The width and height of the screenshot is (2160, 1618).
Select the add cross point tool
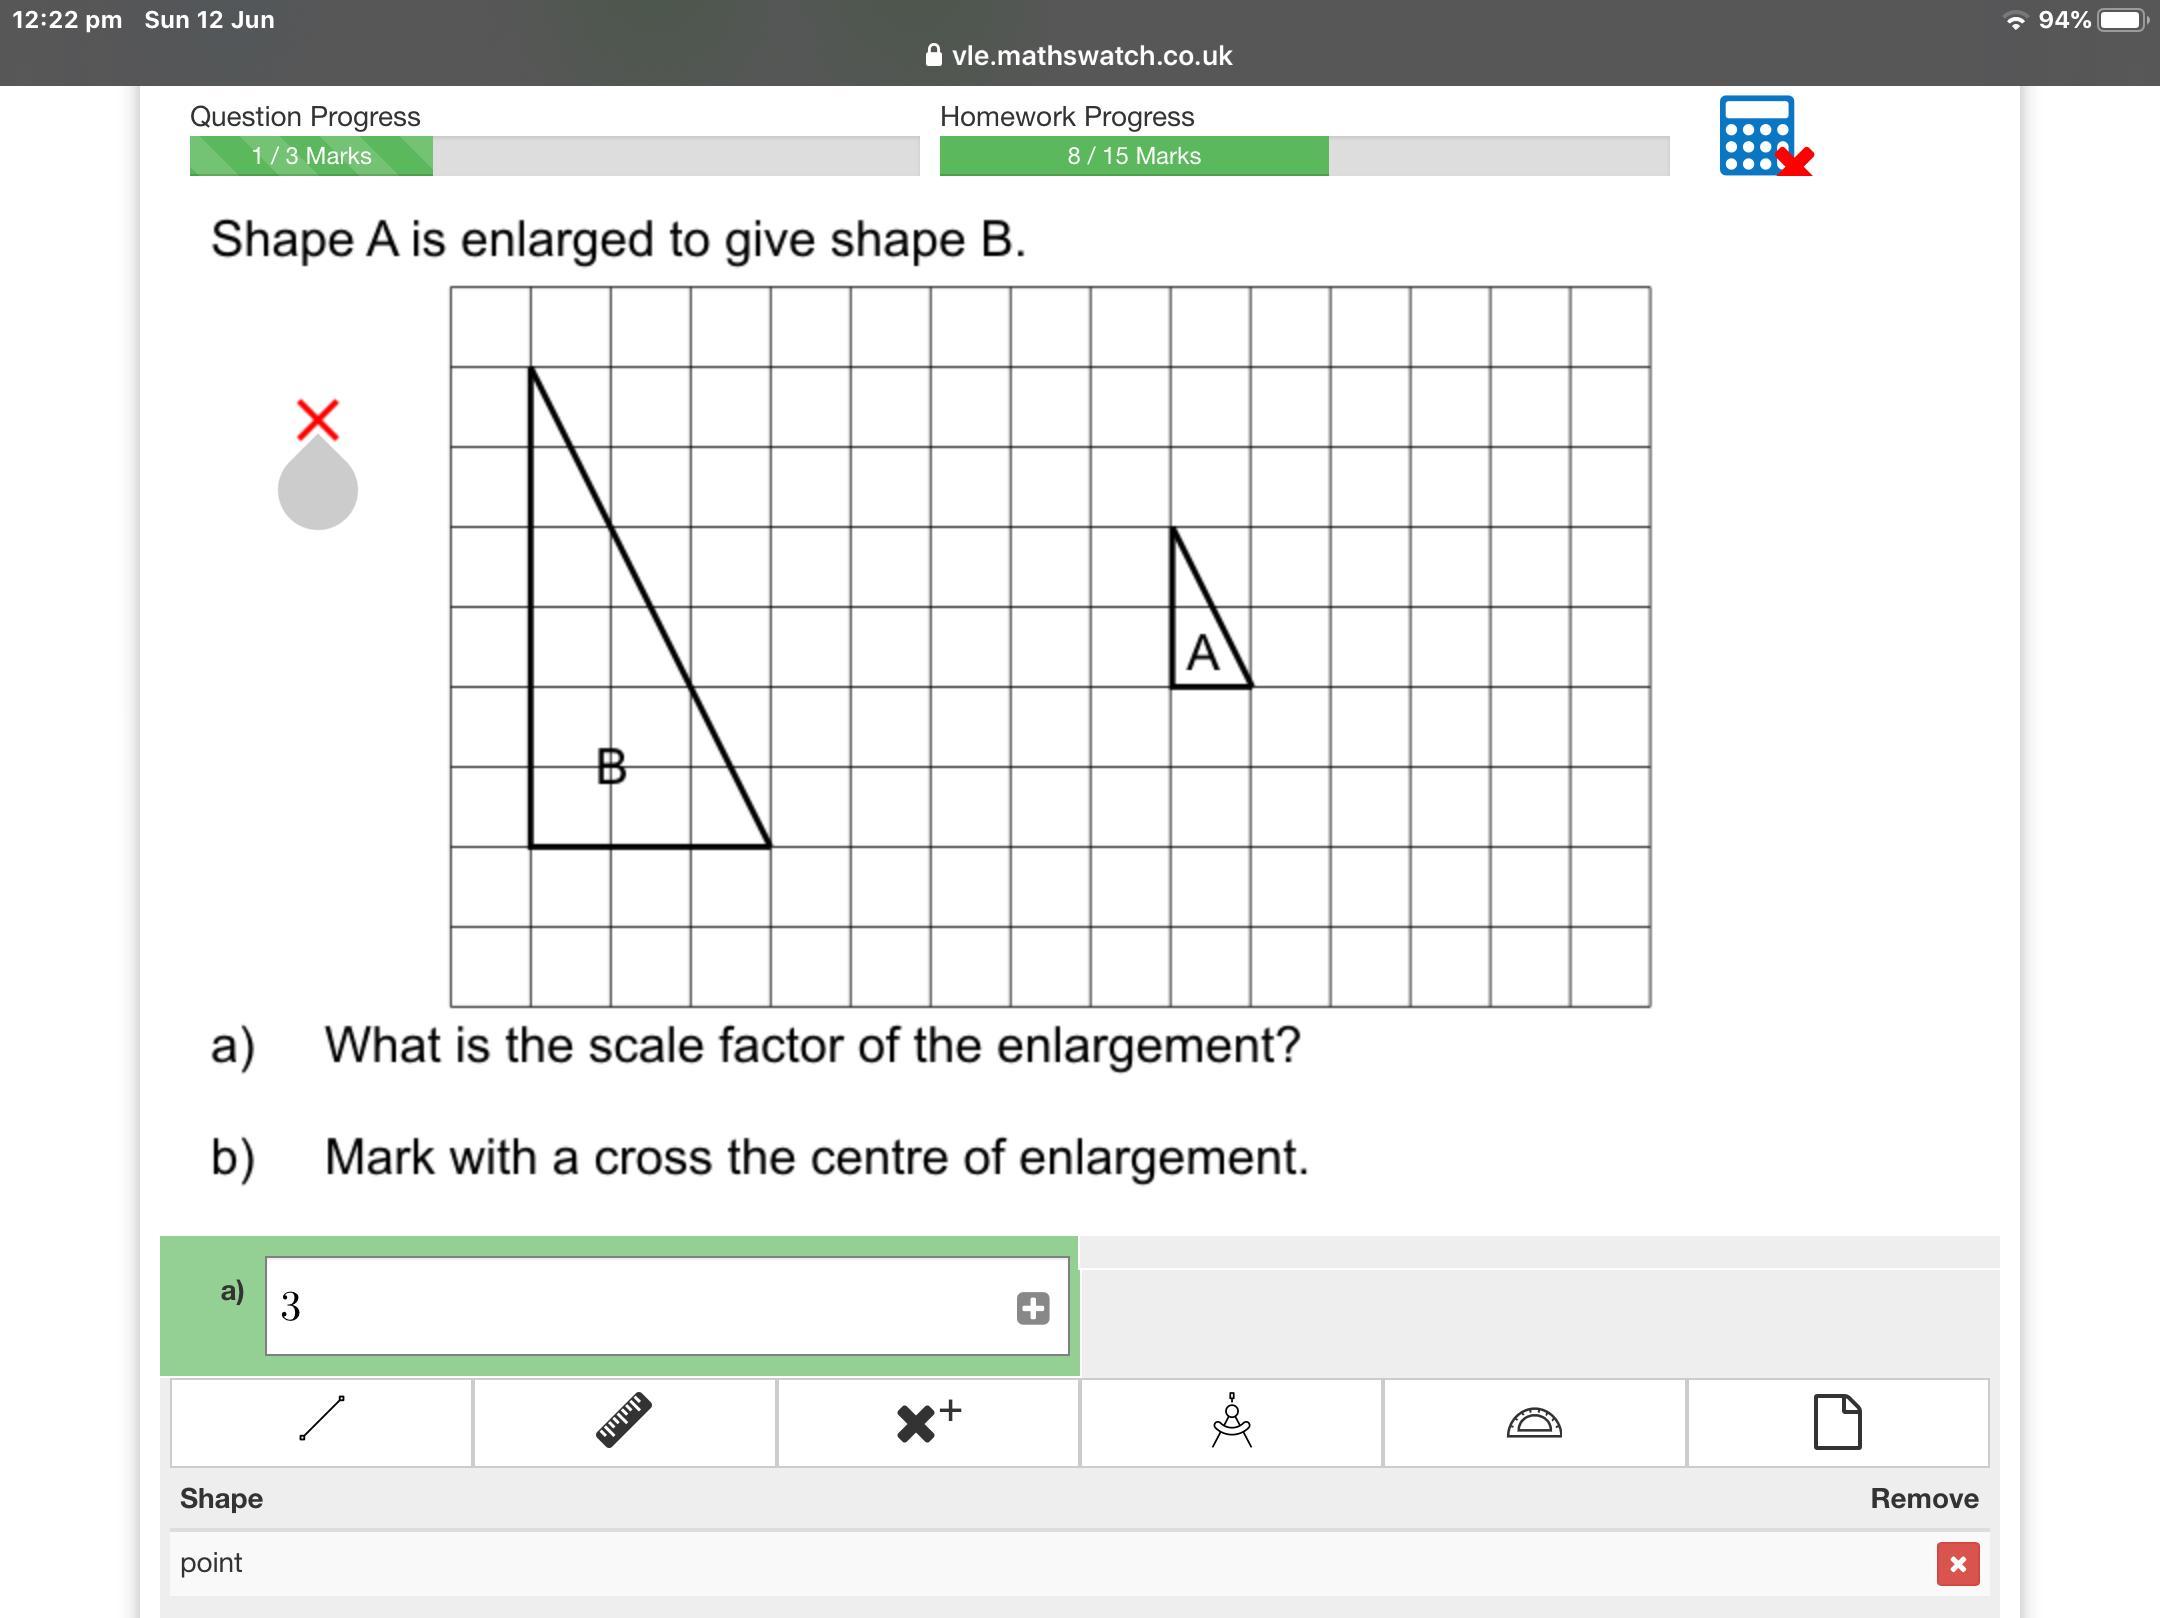click(928, 1422)
